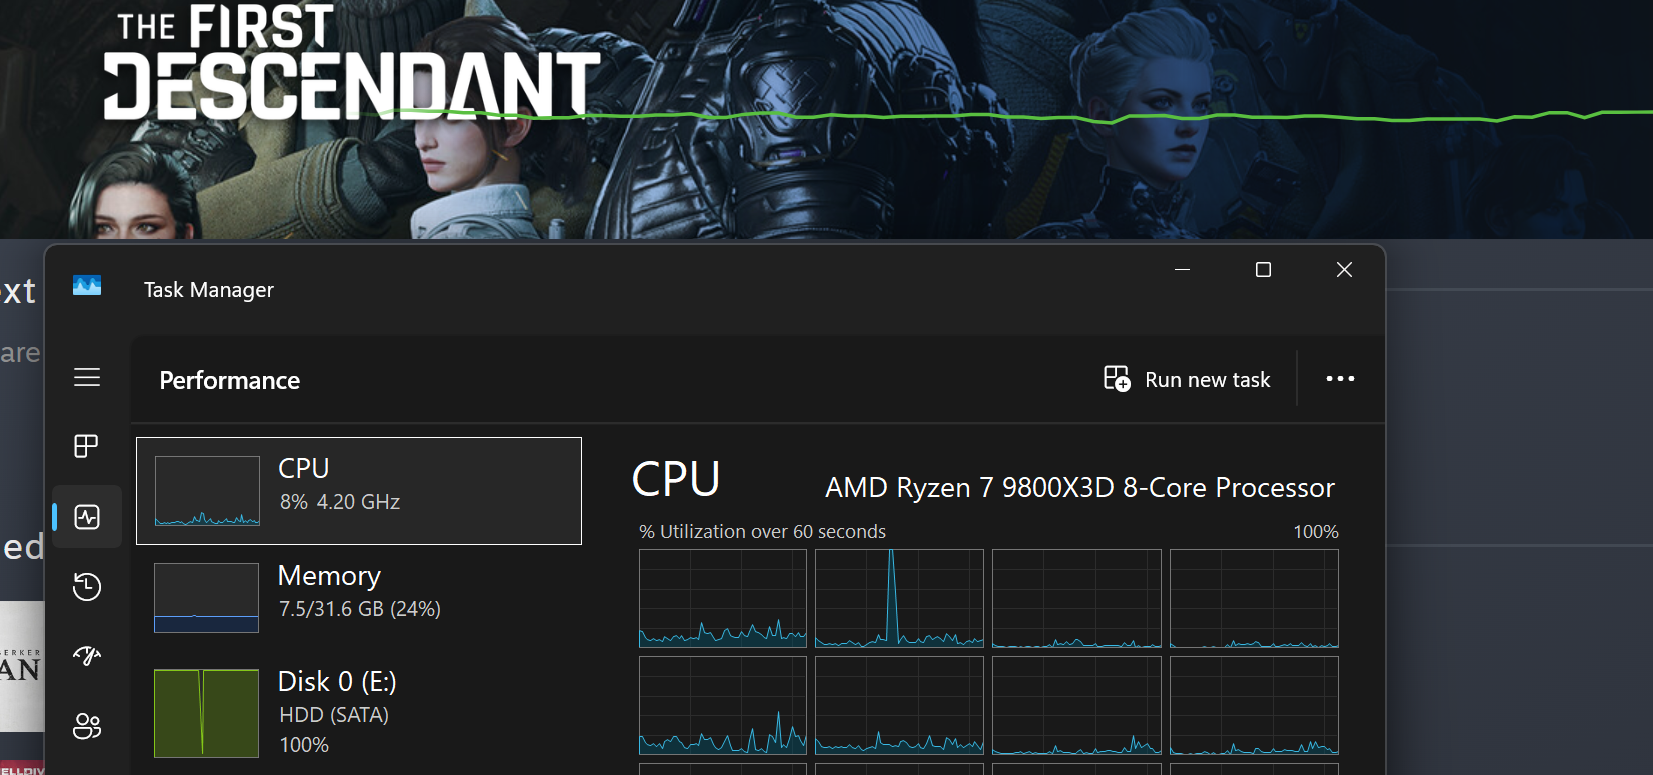Click the Memory mini usage graph thumbnail
The width and height of the screenshot is (1653, 775).
point(206,598)
